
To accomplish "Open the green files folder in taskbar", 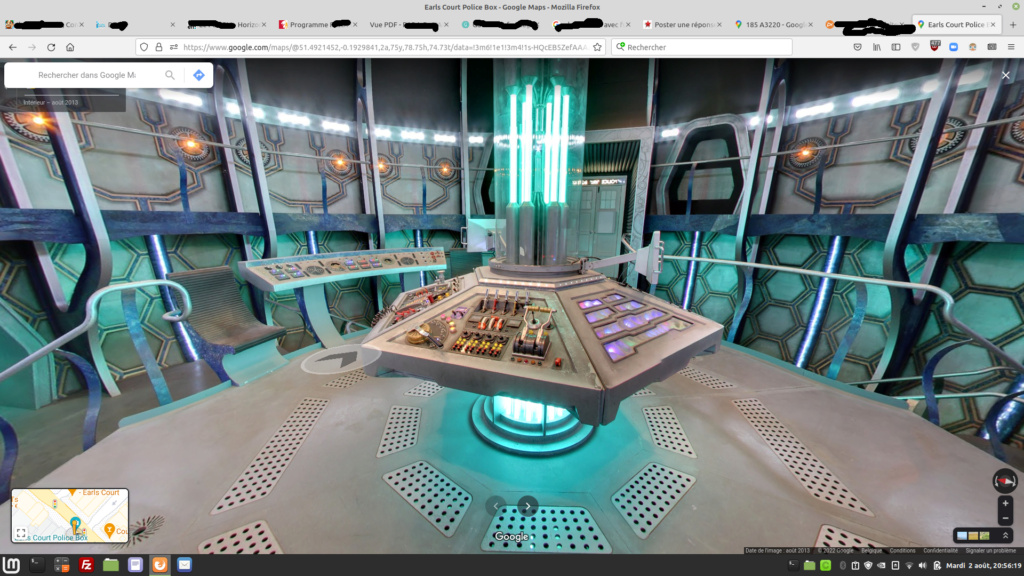I will click(110, 565).
